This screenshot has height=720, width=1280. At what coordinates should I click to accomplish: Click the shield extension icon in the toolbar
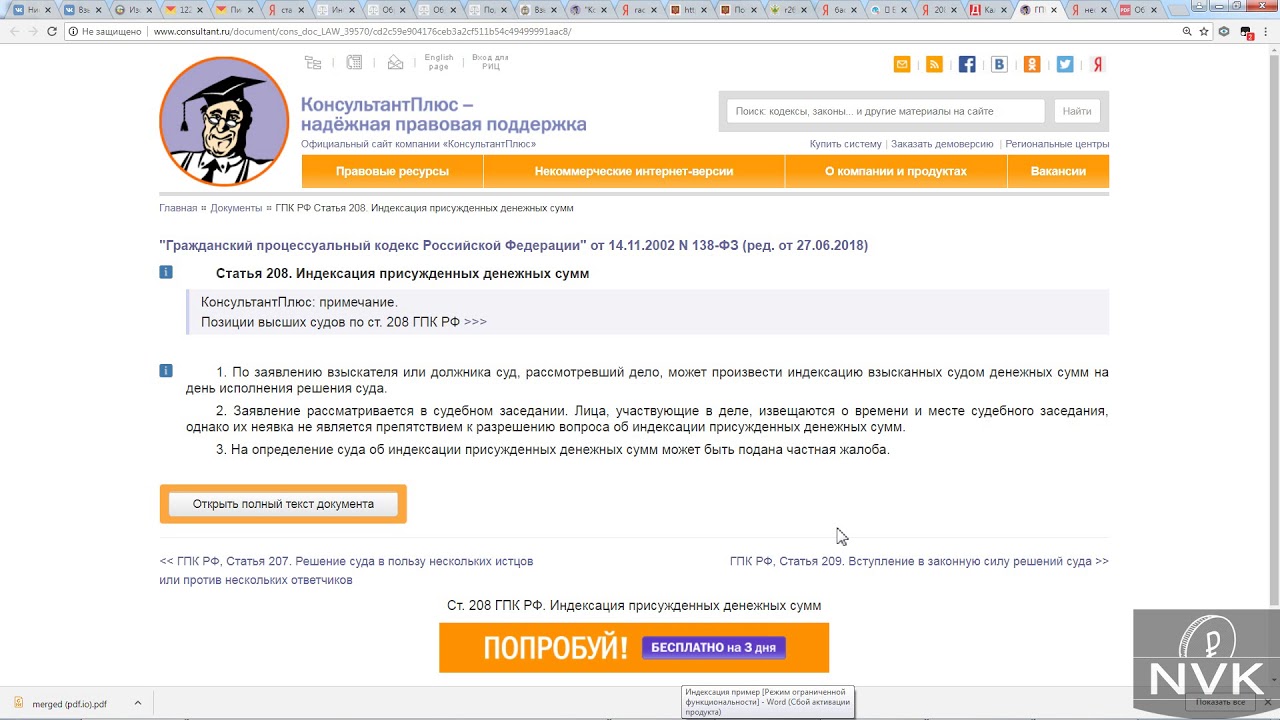tap(1224, 31)
